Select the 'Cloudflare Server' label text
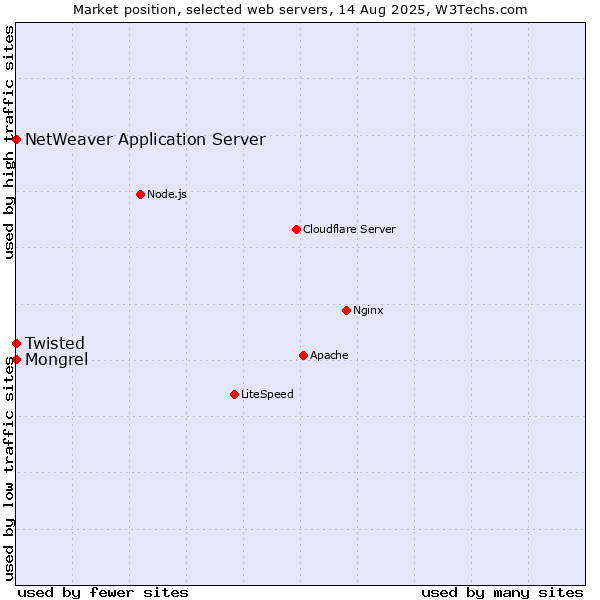Viewport: 600px width, 600px height. click(x=349, y=230)
